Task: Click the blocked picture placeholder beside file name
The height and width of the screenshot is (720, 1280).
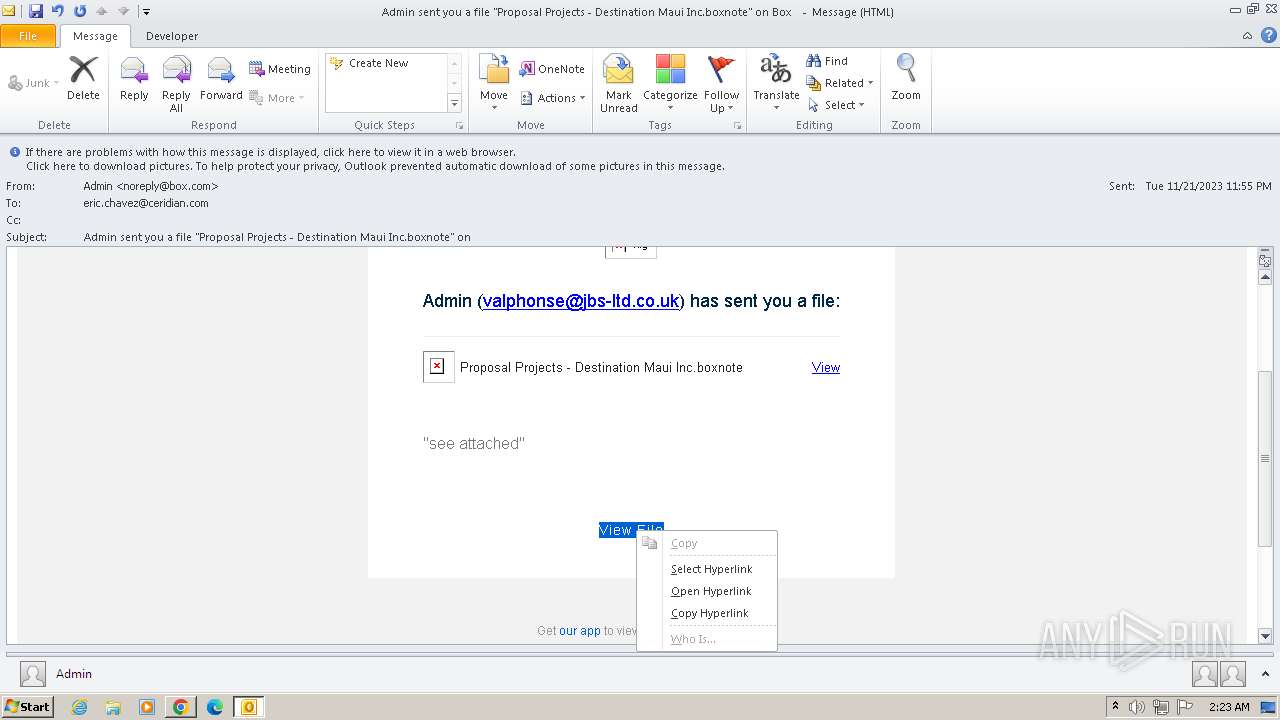Action: point(438,367)
